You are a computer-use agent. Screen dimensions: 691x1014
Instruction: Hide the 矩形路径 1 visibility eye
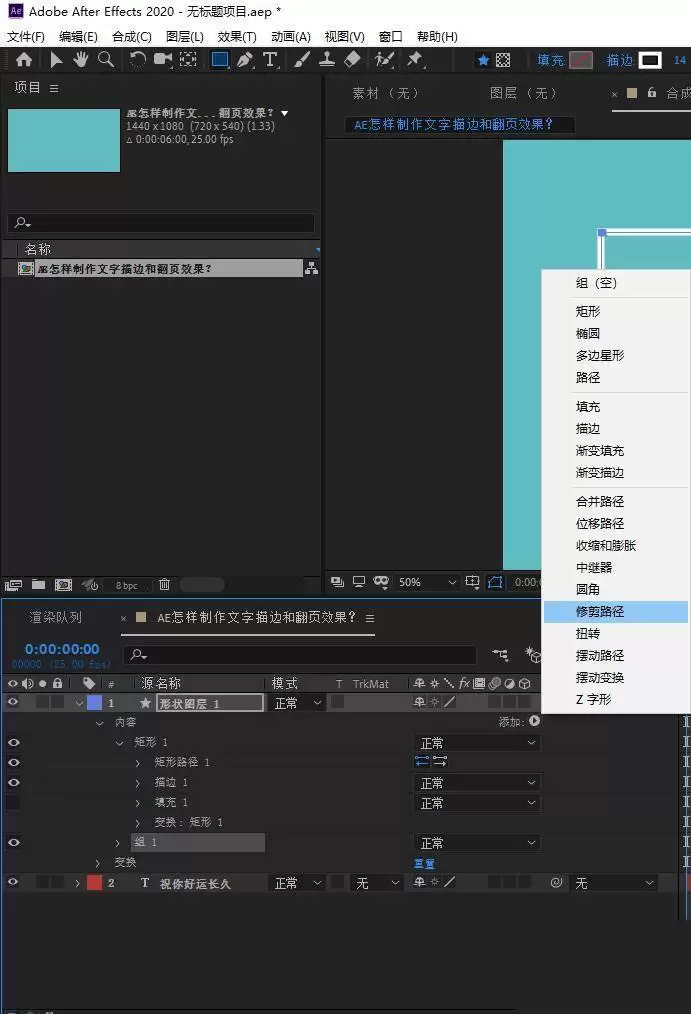tap(13, 762)
